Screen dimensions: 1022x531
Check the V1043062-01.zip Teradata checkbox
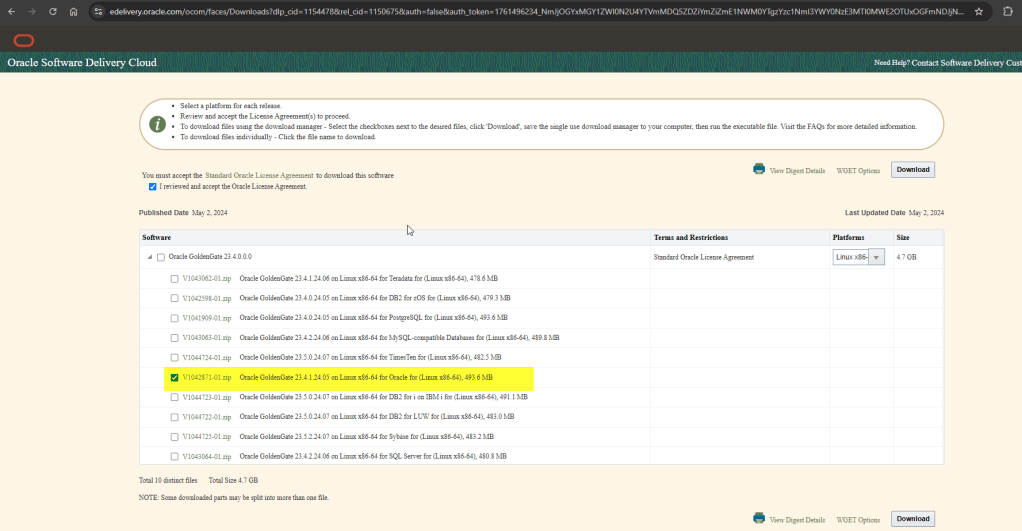pos(175,278)
